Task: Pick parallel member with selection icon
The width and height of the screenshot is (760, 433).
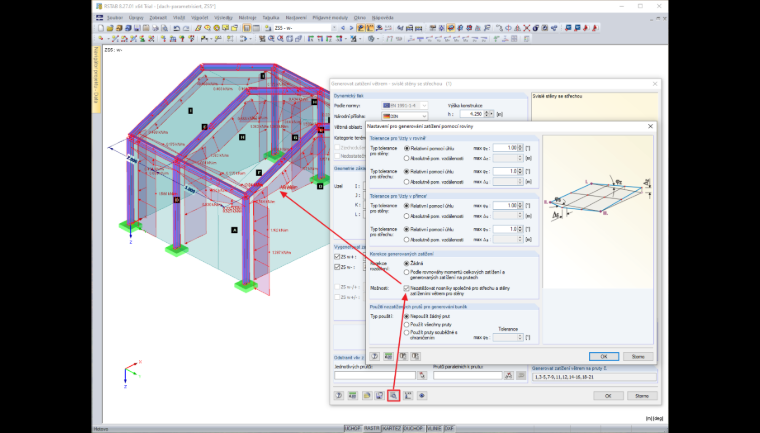Action: pyautogui.click(x=508, y=375)
